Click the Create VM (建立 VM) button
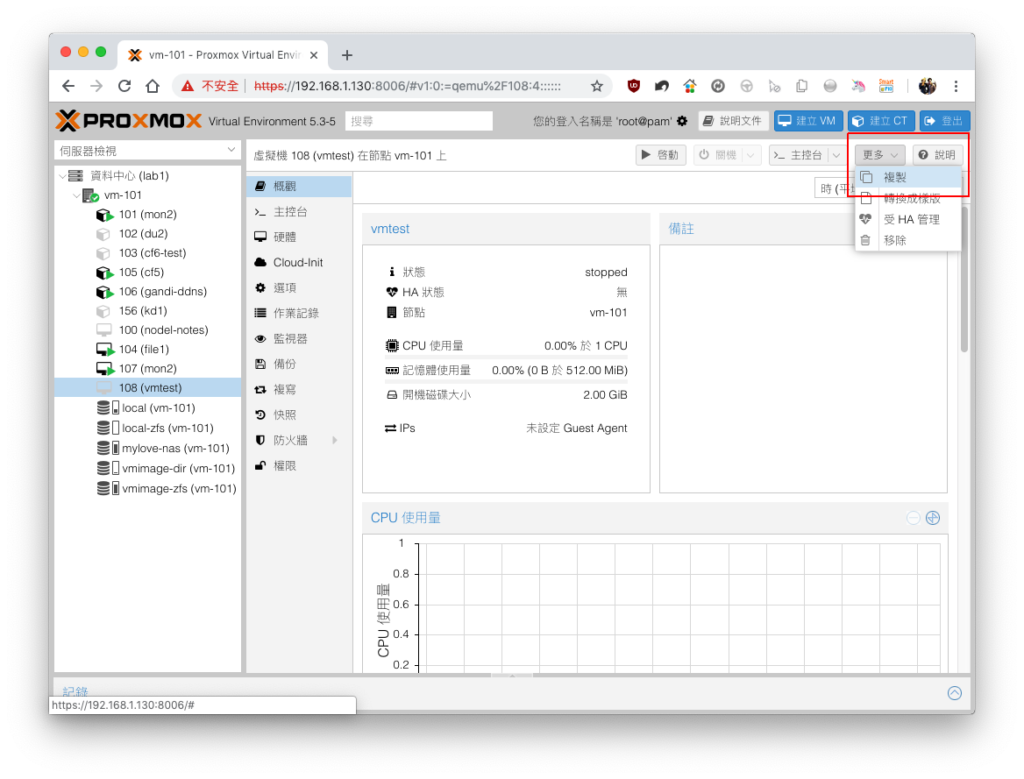The height and width of the screenshot is (779, 1024). [x=808, y=121]
